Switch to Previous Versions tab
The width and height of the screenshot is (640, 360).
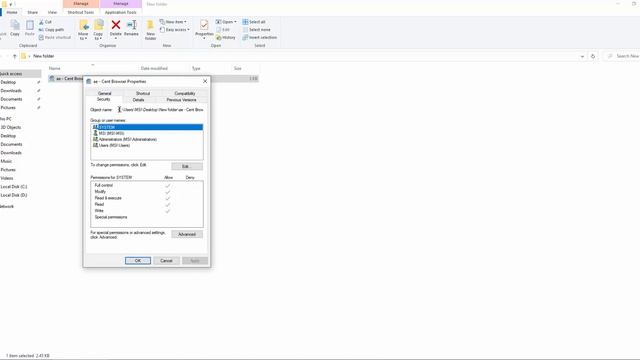pyautogui.click(x=181, y=100)
